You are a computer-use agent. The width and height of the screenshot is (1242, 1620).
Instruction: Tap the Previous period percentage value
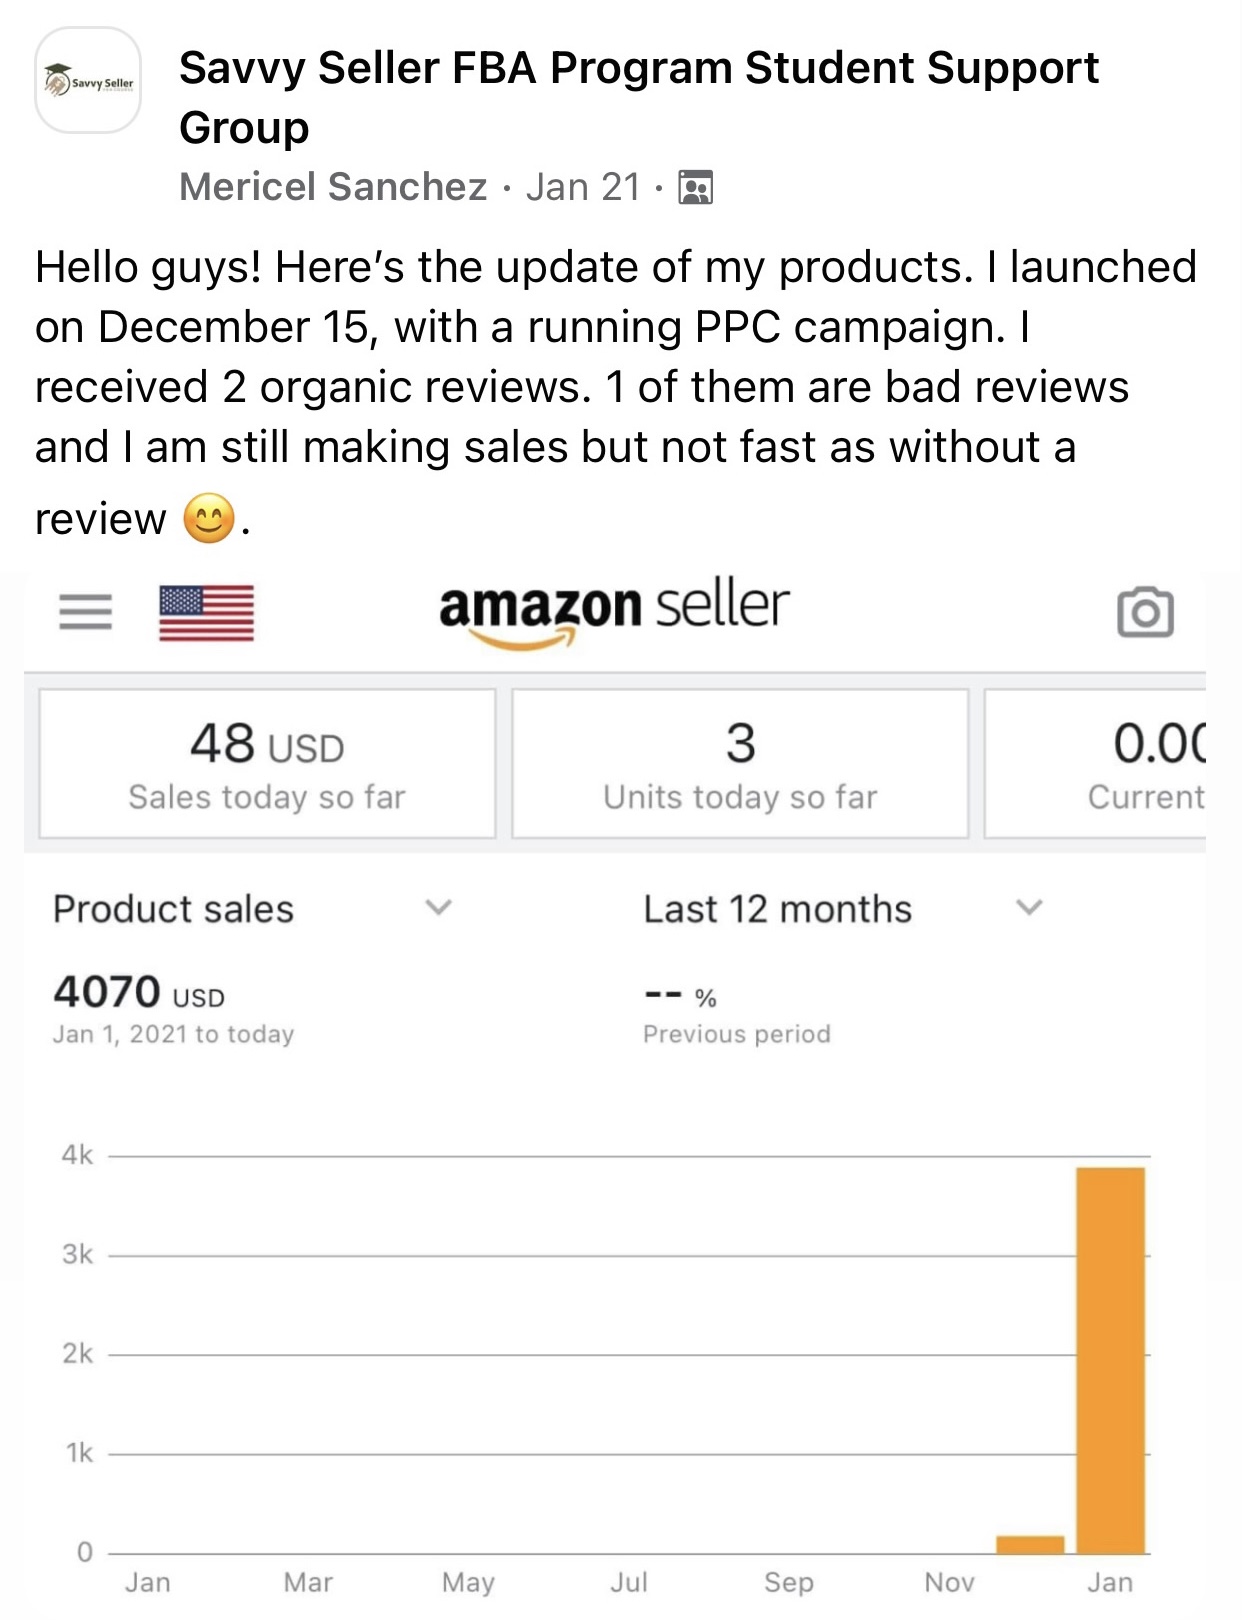tap(681, 997)
